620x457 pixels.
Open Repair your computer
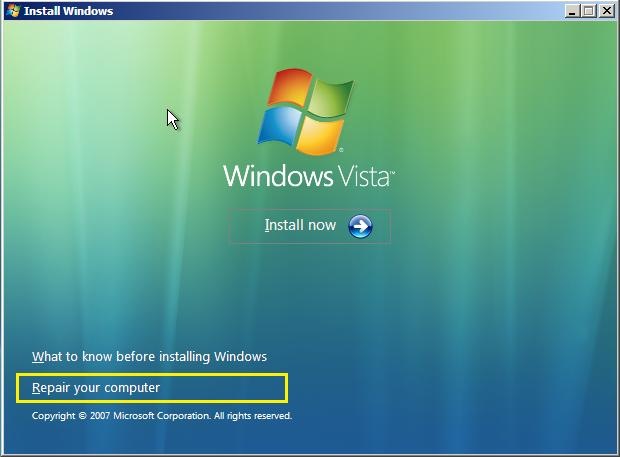[96, 388]
